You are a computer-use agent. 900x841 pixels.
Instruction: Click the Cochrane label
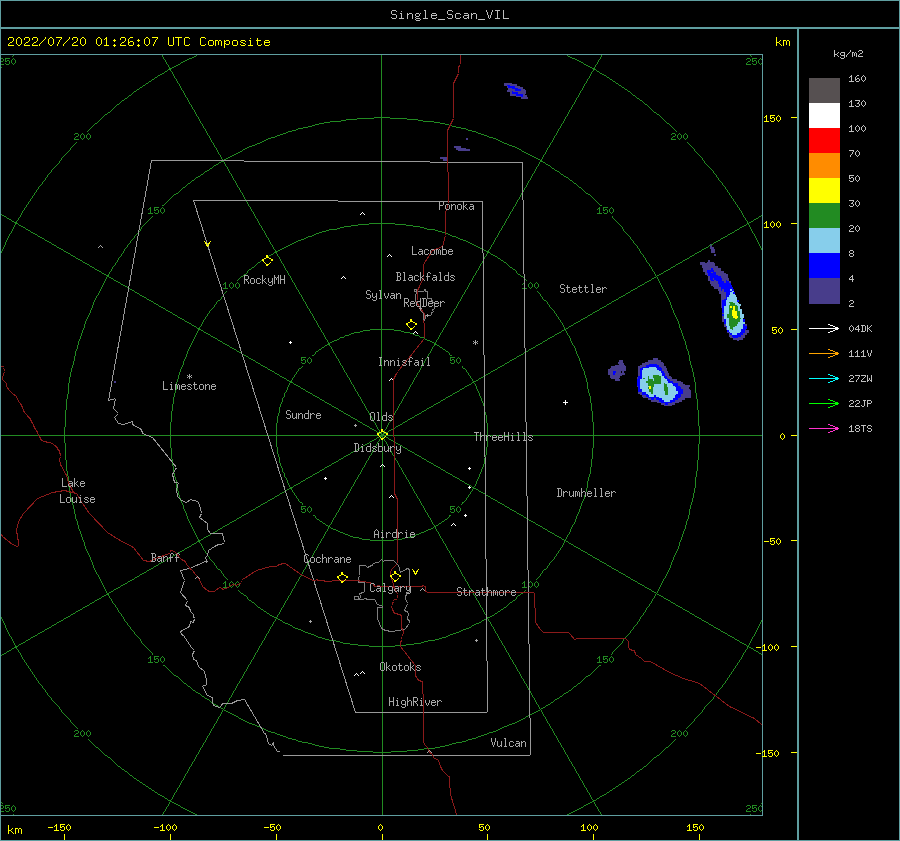tap(327, 559)
